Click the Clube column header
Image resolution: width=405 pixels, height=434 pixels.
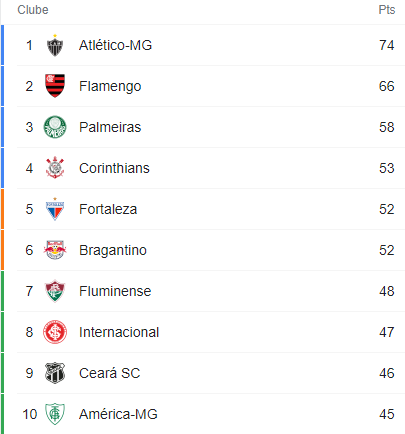click(33, 10)
